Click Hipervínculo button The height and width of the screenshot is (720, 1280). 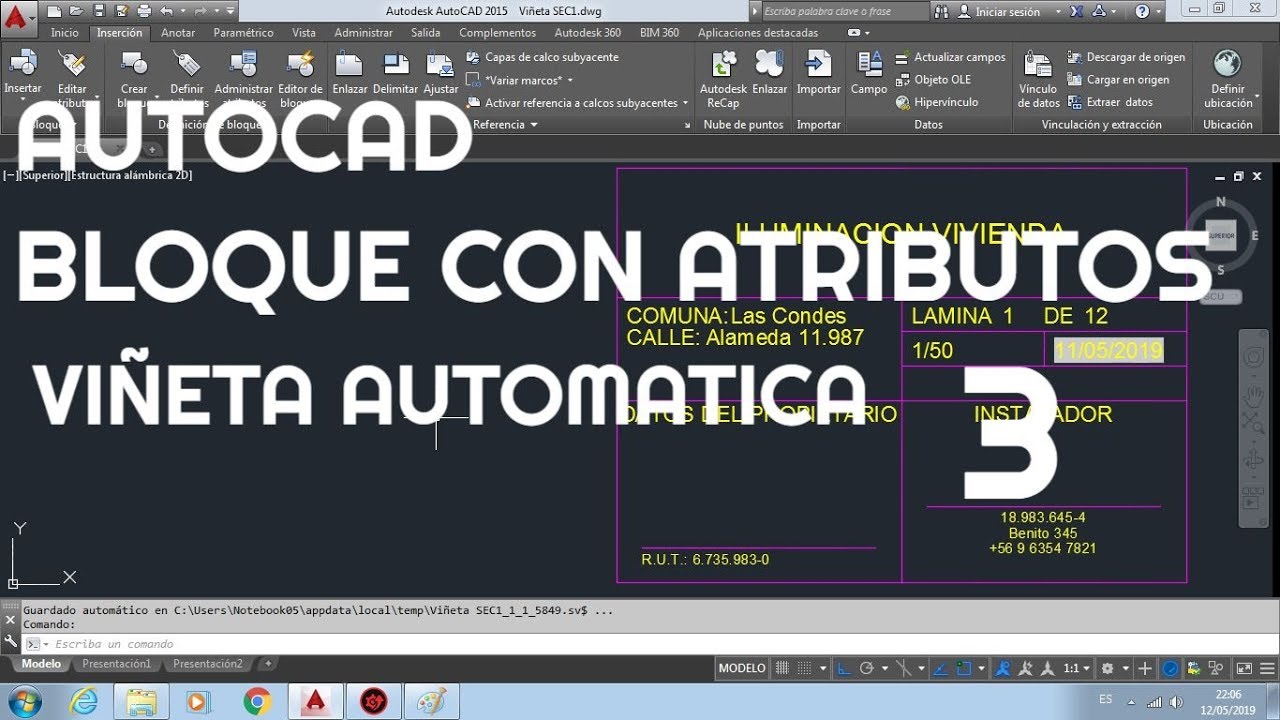pyautogui.click(x=936, y=102)
